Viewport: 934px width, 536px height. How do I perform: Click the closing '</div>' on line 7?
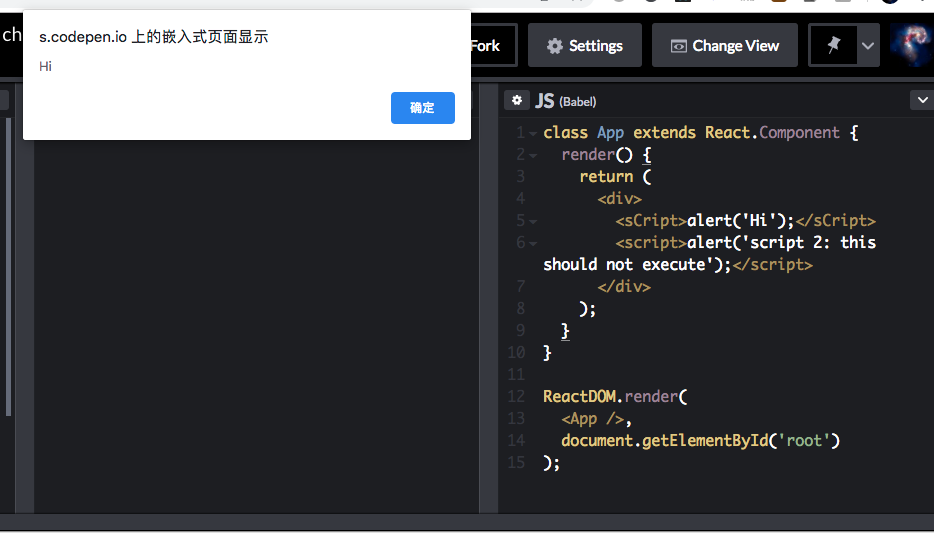coord(624,286)
